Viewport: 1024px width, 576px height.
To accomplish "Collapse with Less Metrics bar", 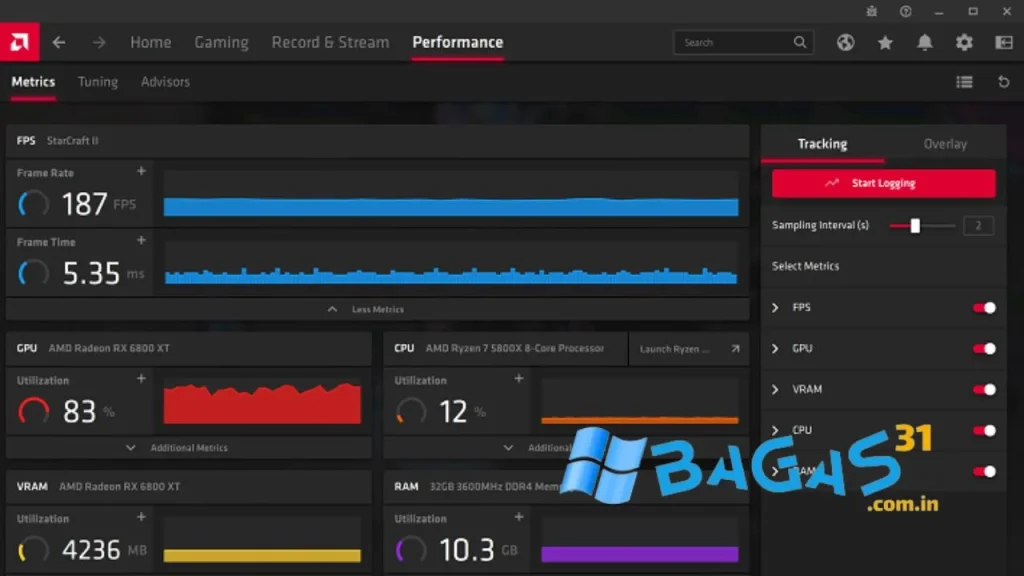I will (x=377, y=309).
